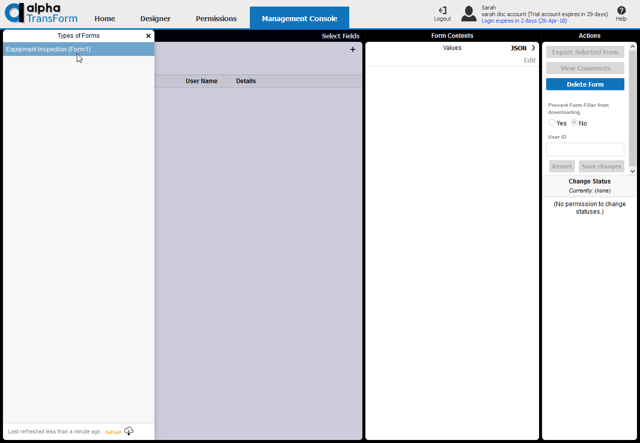Go to the Home tab
The image size is (640, 443).
tap(104, 18)
